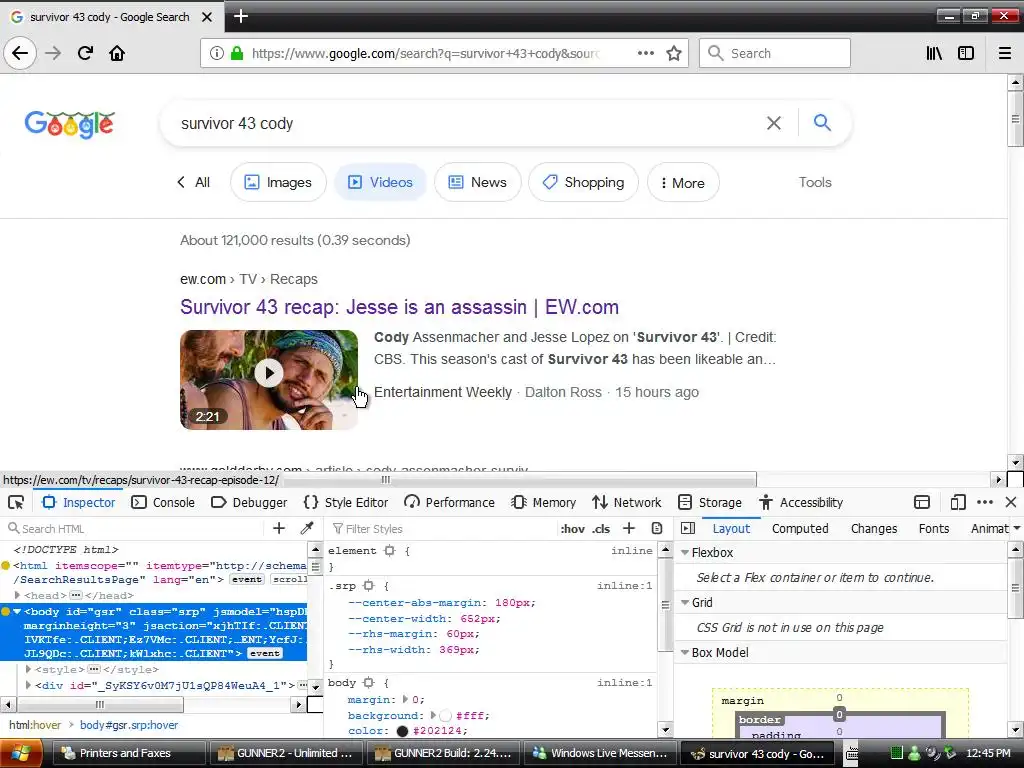1024x768 pixels.
Task: Expand the div _SyKSY6v0M7jU1sQP84WeuA4_1 node
Action: [x=28, y=685]
